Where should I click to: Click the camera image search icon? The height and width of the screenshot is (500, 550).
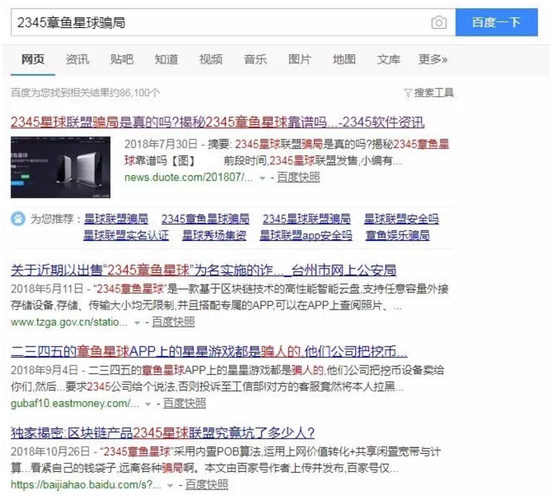[x=438, y=23]
